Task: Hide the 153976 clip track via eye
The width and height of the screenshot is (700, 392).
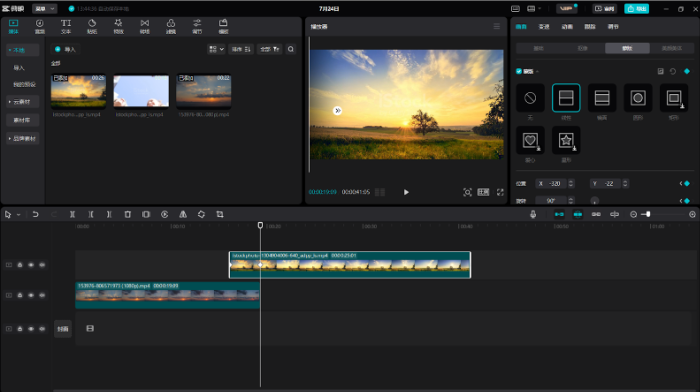Action: click(31, 295)
